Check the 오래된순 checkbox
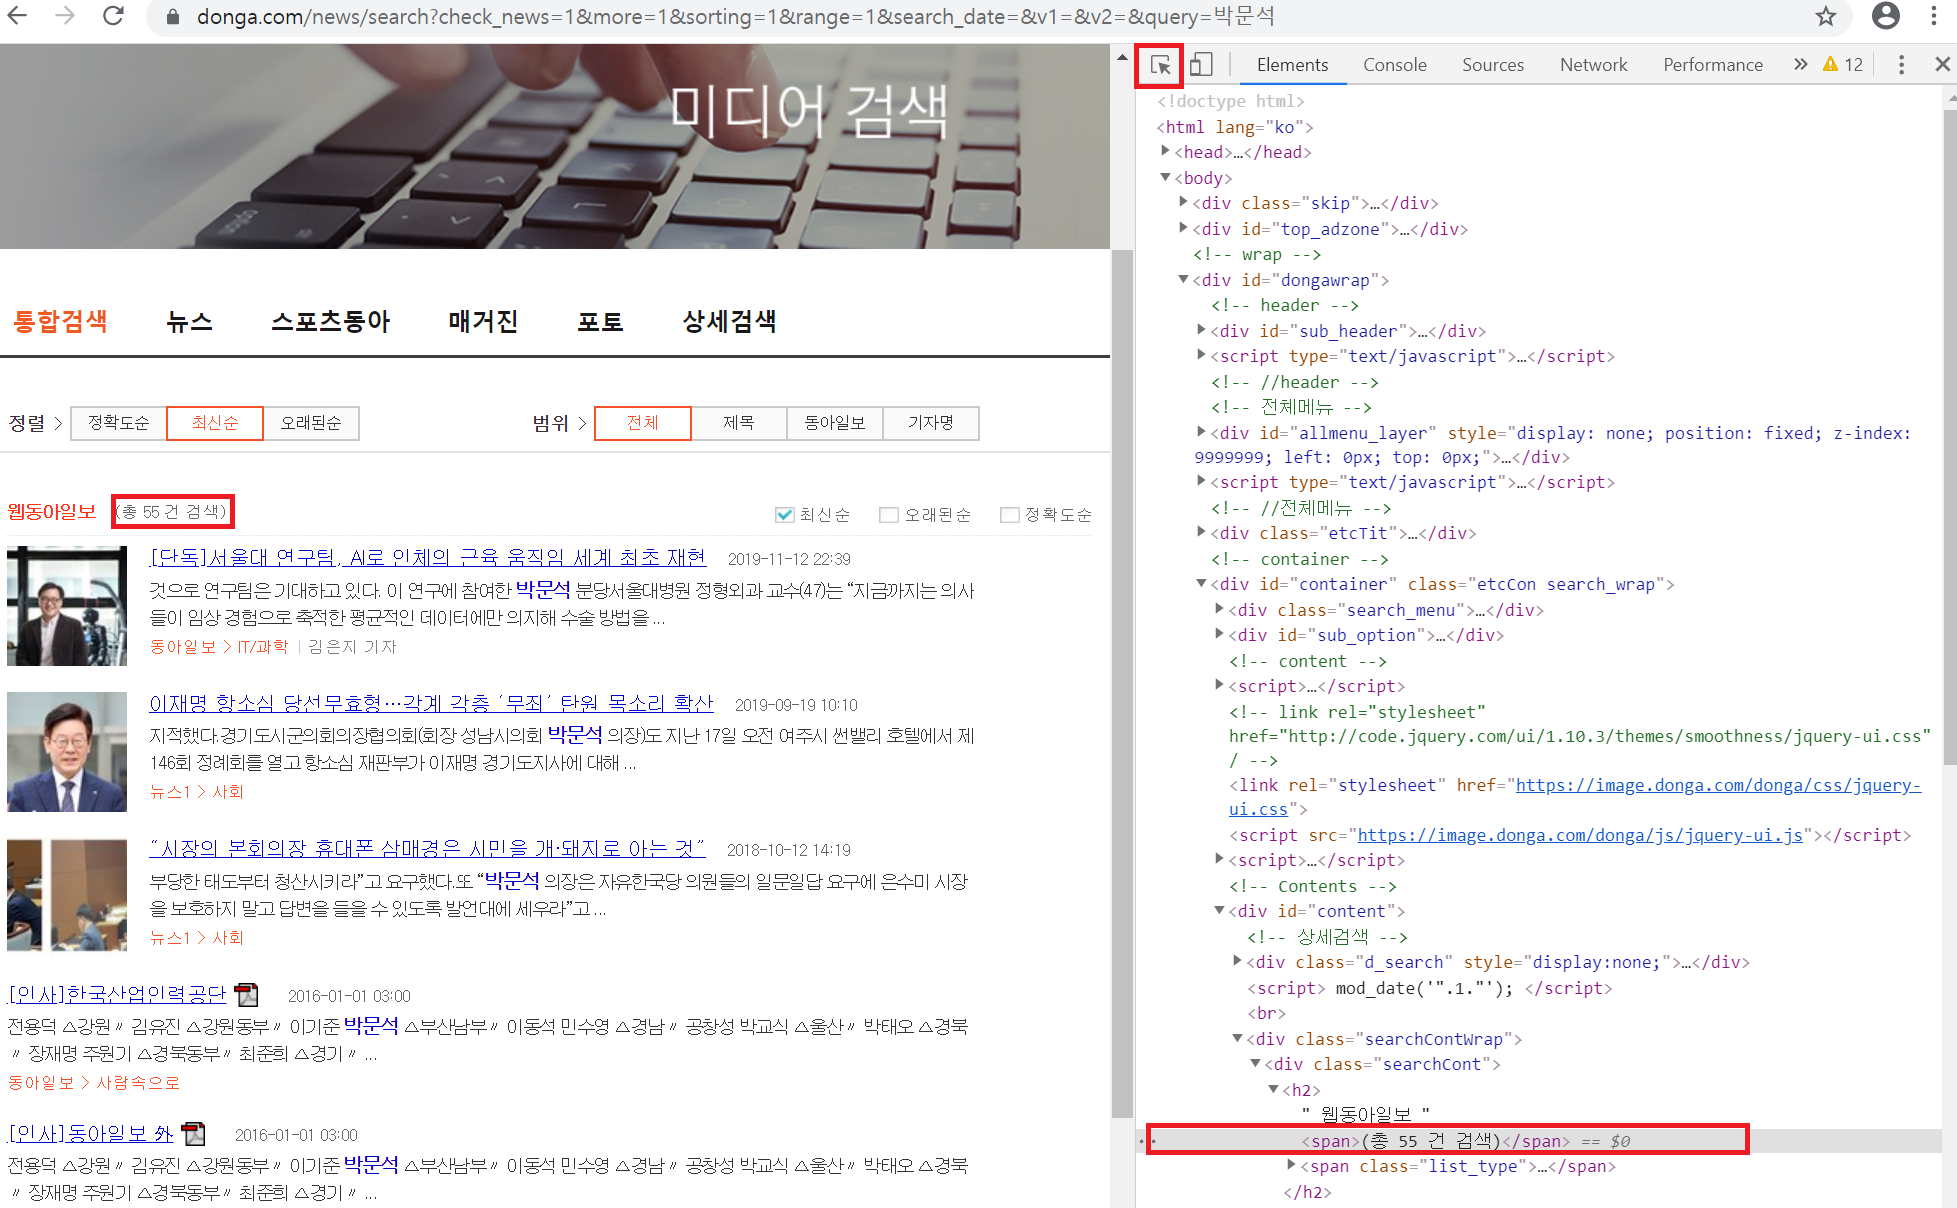The height and width of the screenshot is (1208, 1957). tap(888, 514)
